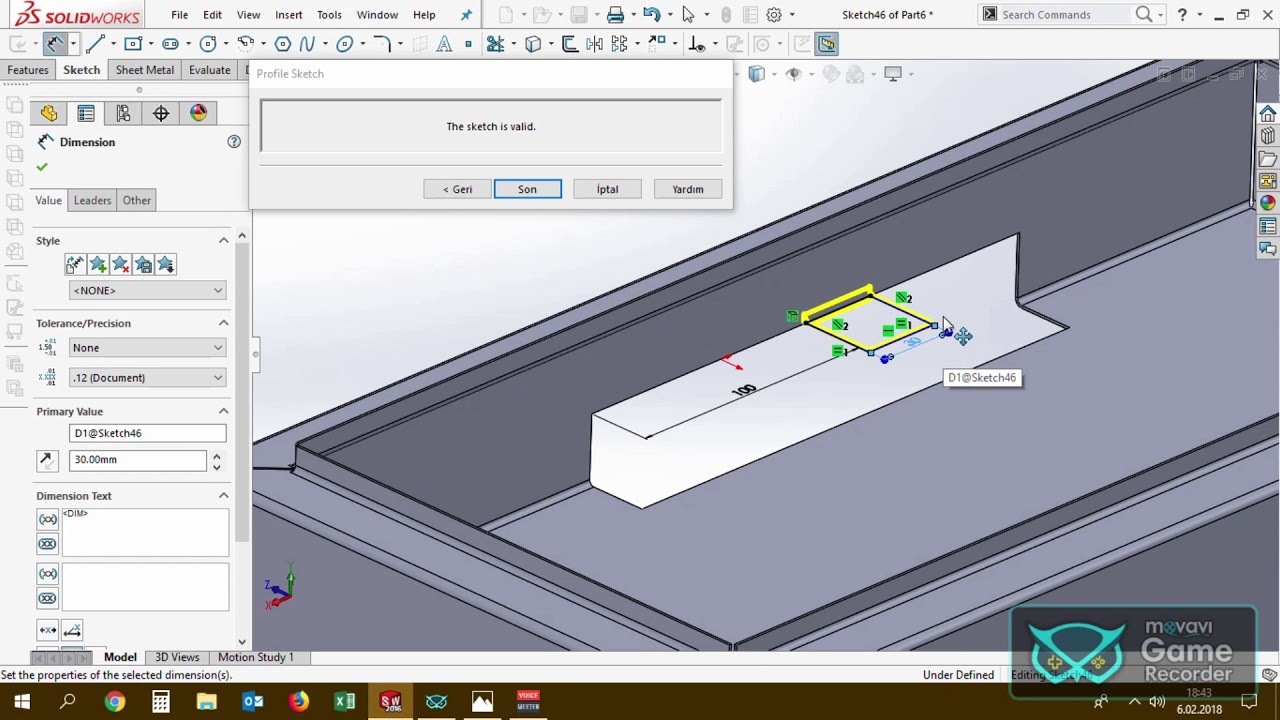The image size is (1280, 720).
Task: Open the File menu
Action: [x=179, y=15]
